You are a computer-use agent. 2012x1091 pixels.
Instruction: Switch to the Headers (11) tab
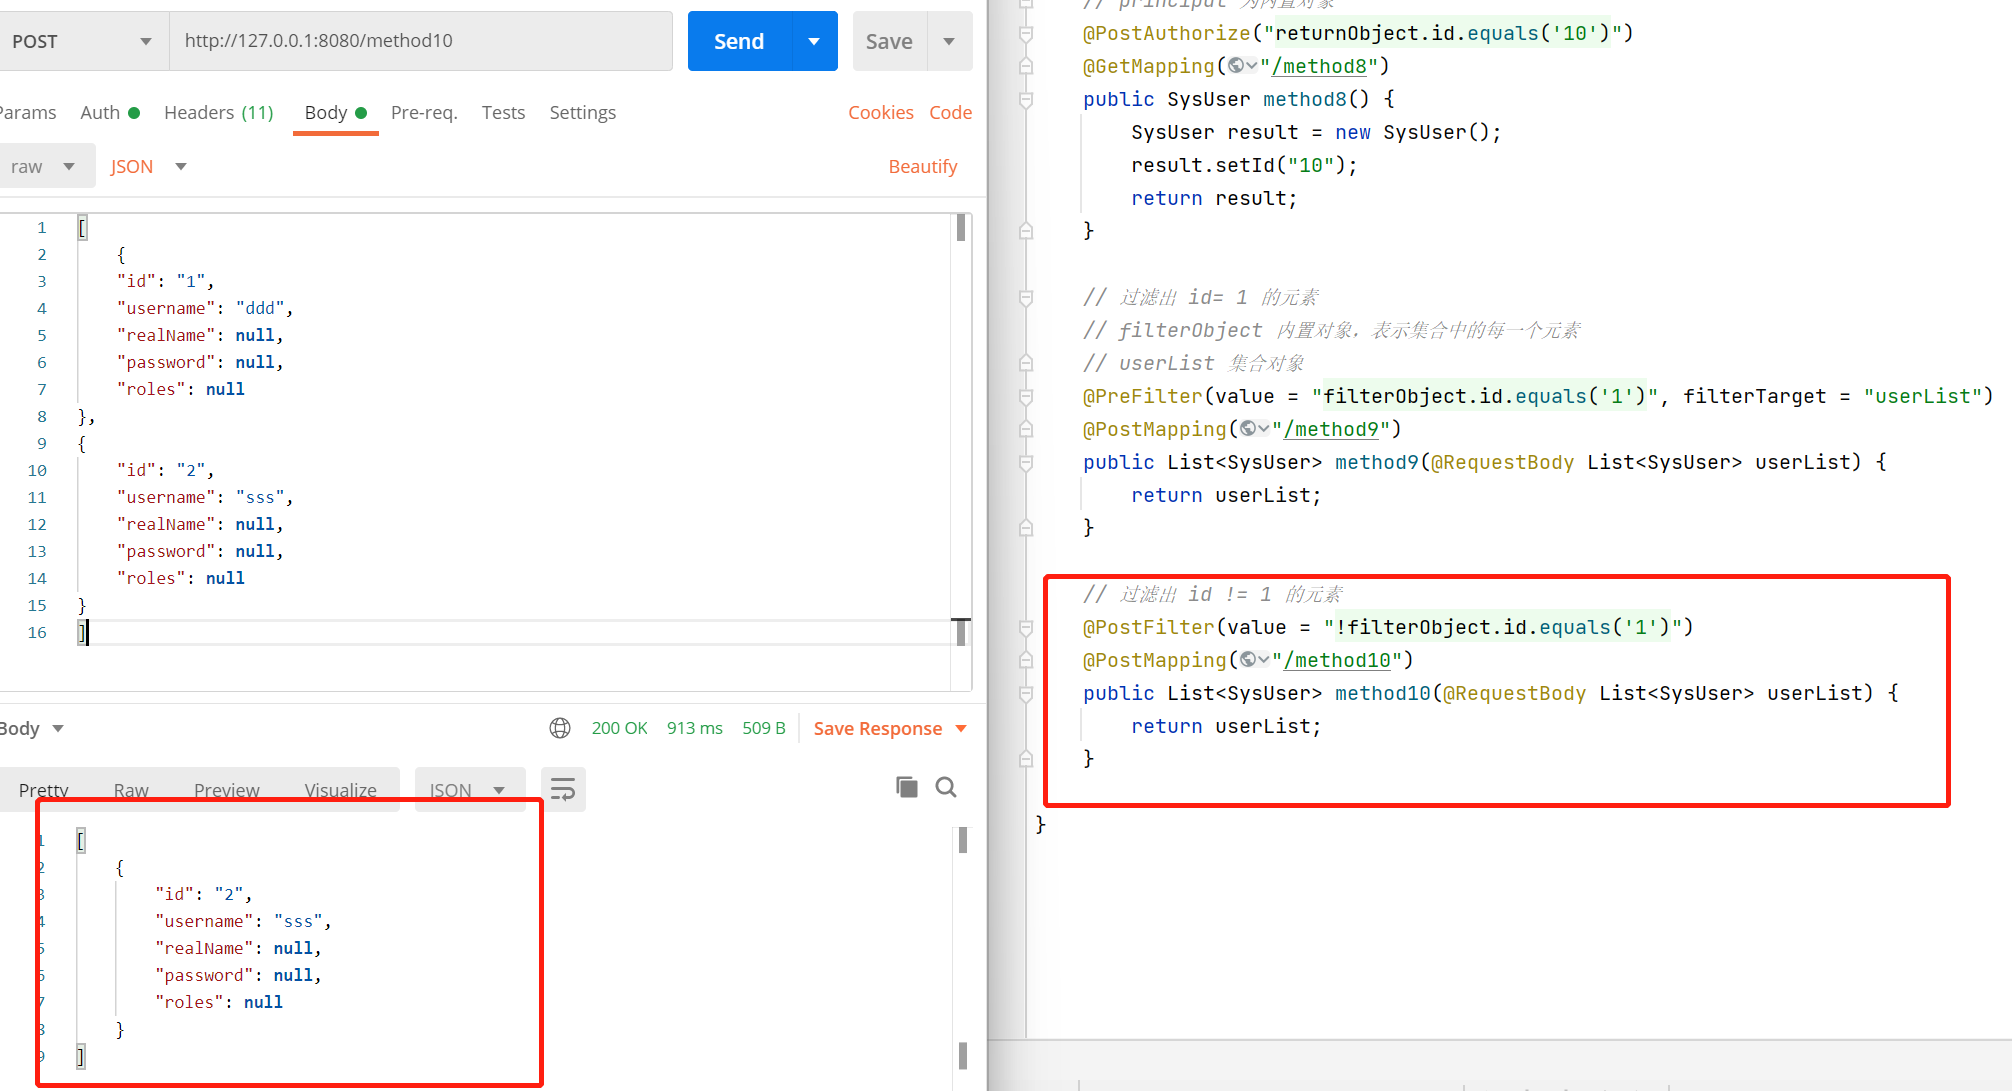click(218, 112)
